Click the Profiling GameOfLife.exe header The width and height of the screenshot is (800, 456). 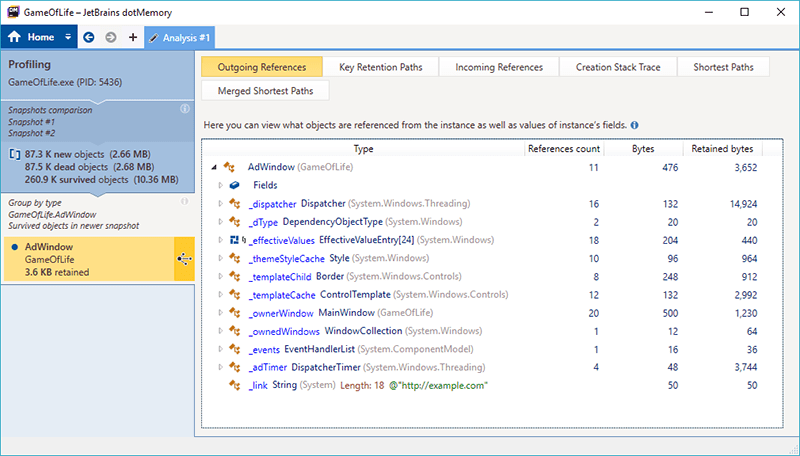(97, 72)
